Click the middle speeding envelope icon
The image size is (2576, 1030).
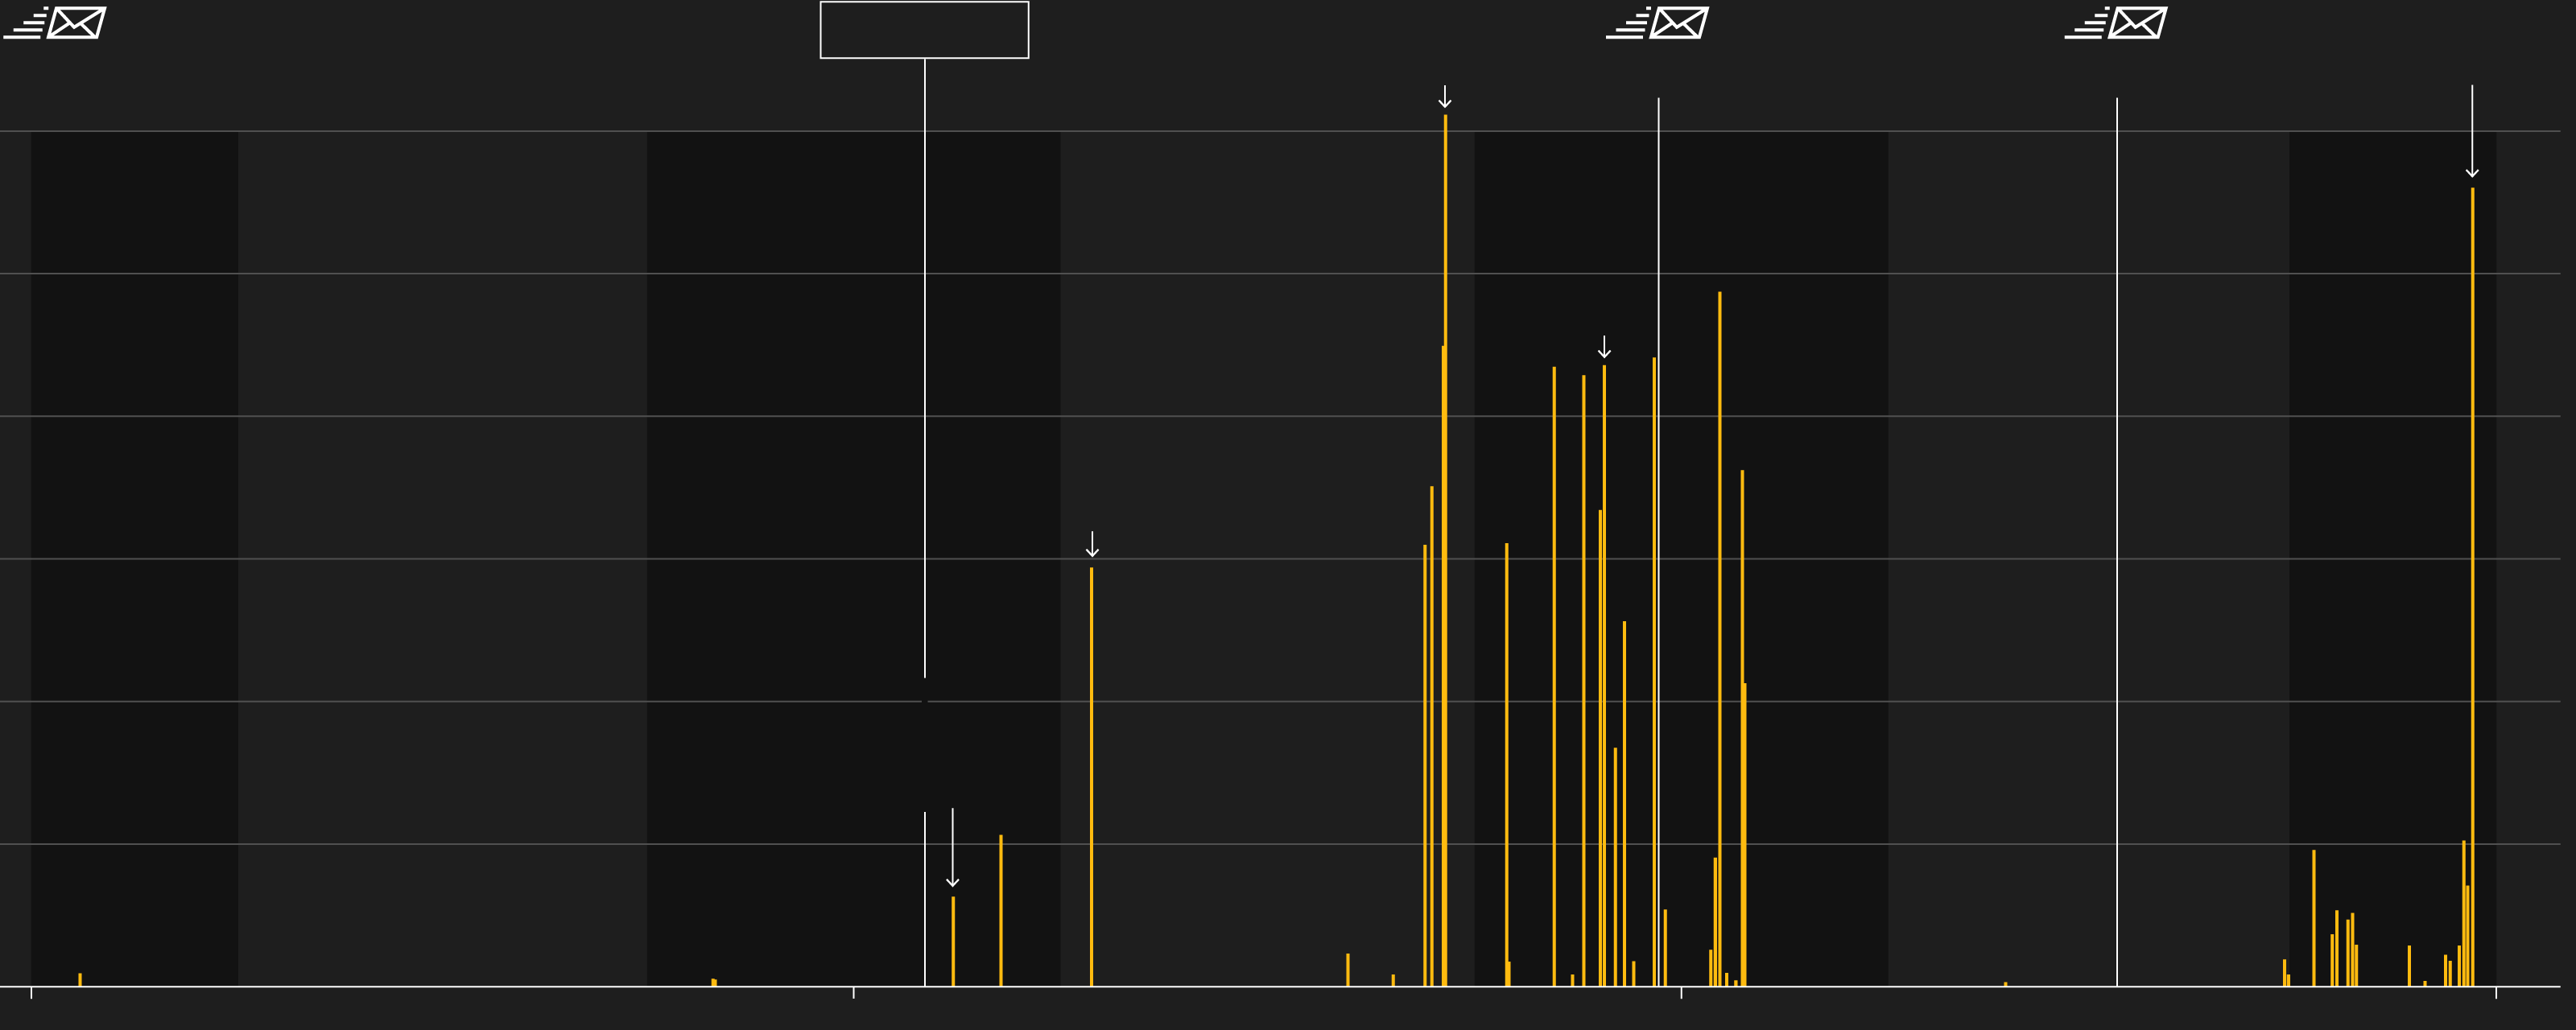click(1658, 23)
